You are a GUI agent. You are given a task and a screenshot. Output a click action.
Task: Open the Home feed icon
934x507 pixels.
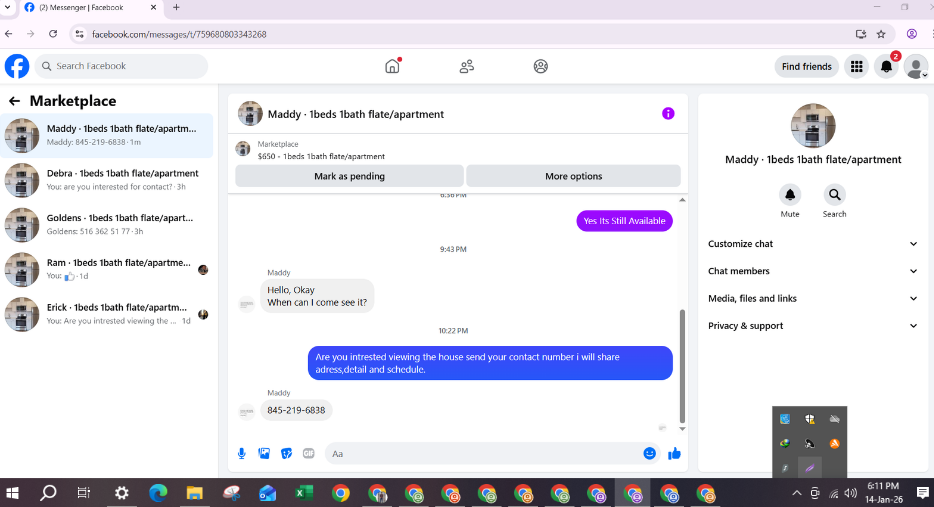coord(393,66)
